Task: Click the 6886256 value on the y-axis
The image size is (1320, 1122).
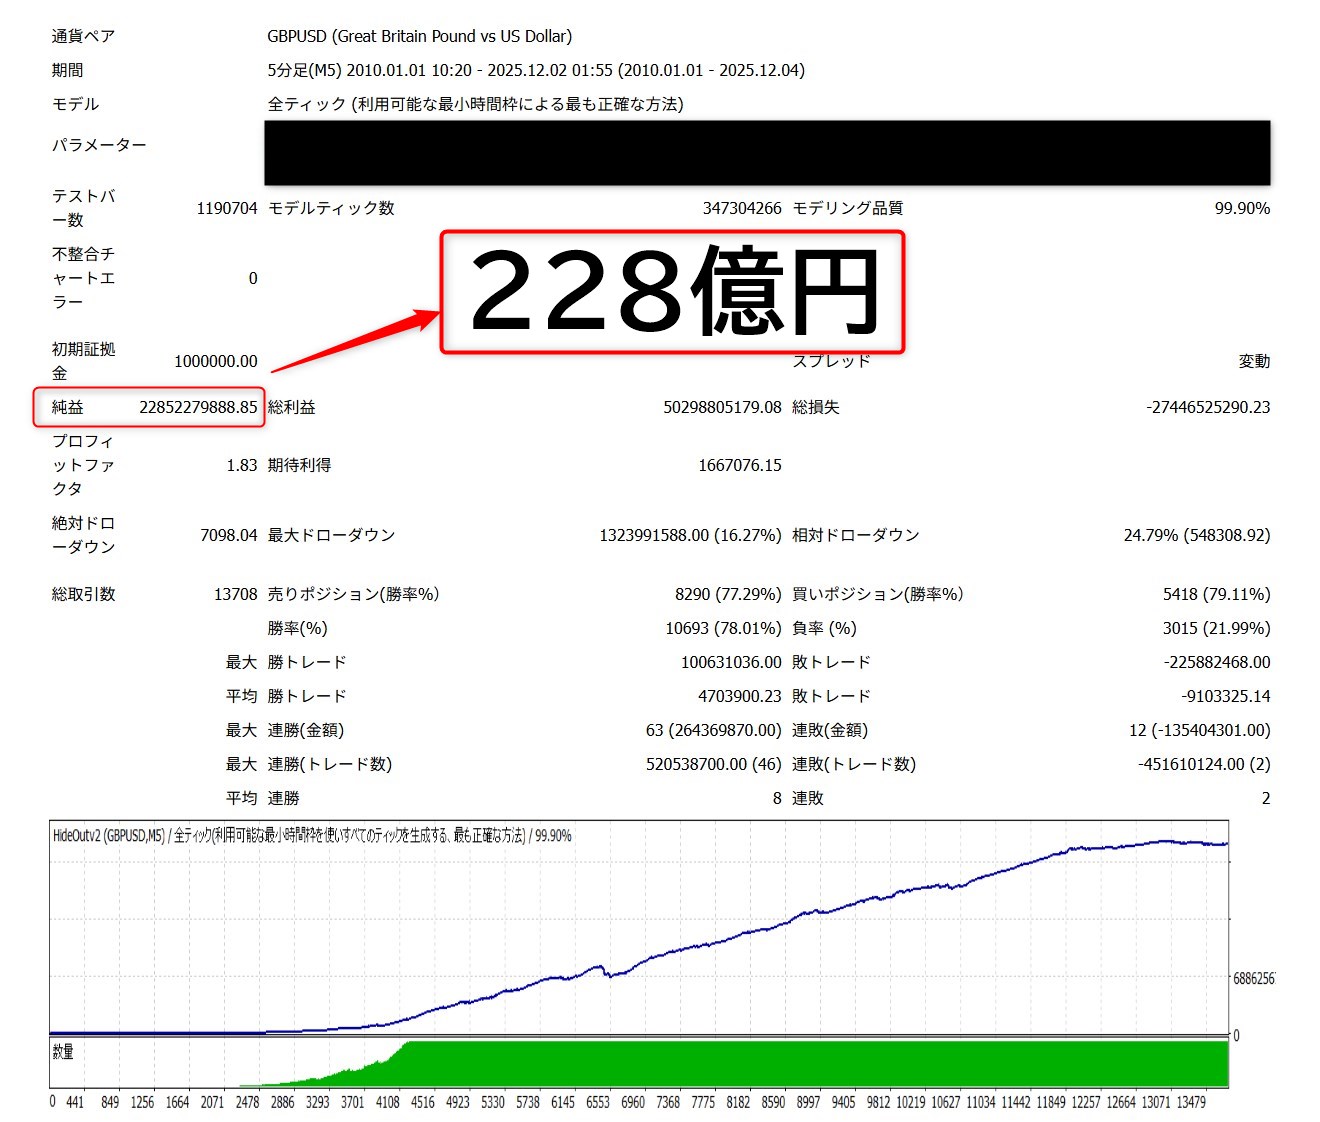Action: click(x=1253, y=978)
